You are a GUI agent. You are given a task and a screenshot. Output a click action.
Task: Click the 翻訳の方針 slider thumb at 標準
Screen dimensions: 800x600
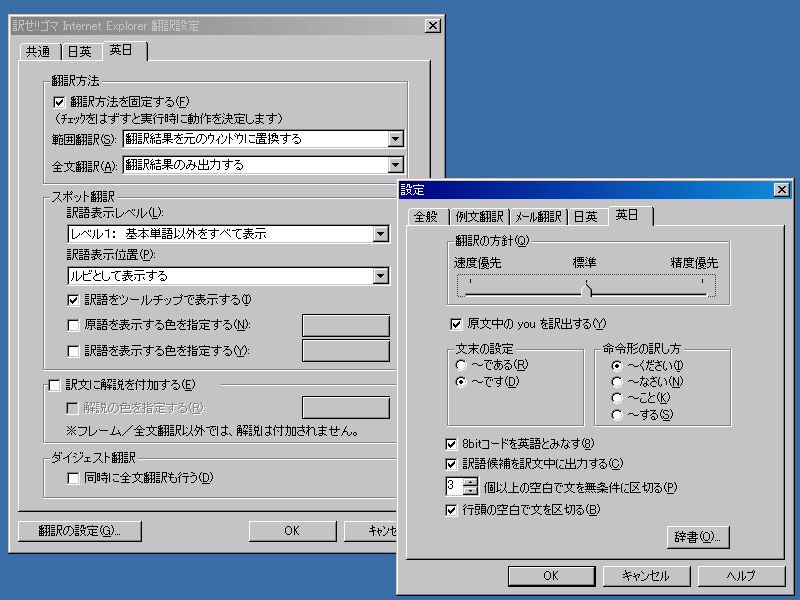click(587, 289)
